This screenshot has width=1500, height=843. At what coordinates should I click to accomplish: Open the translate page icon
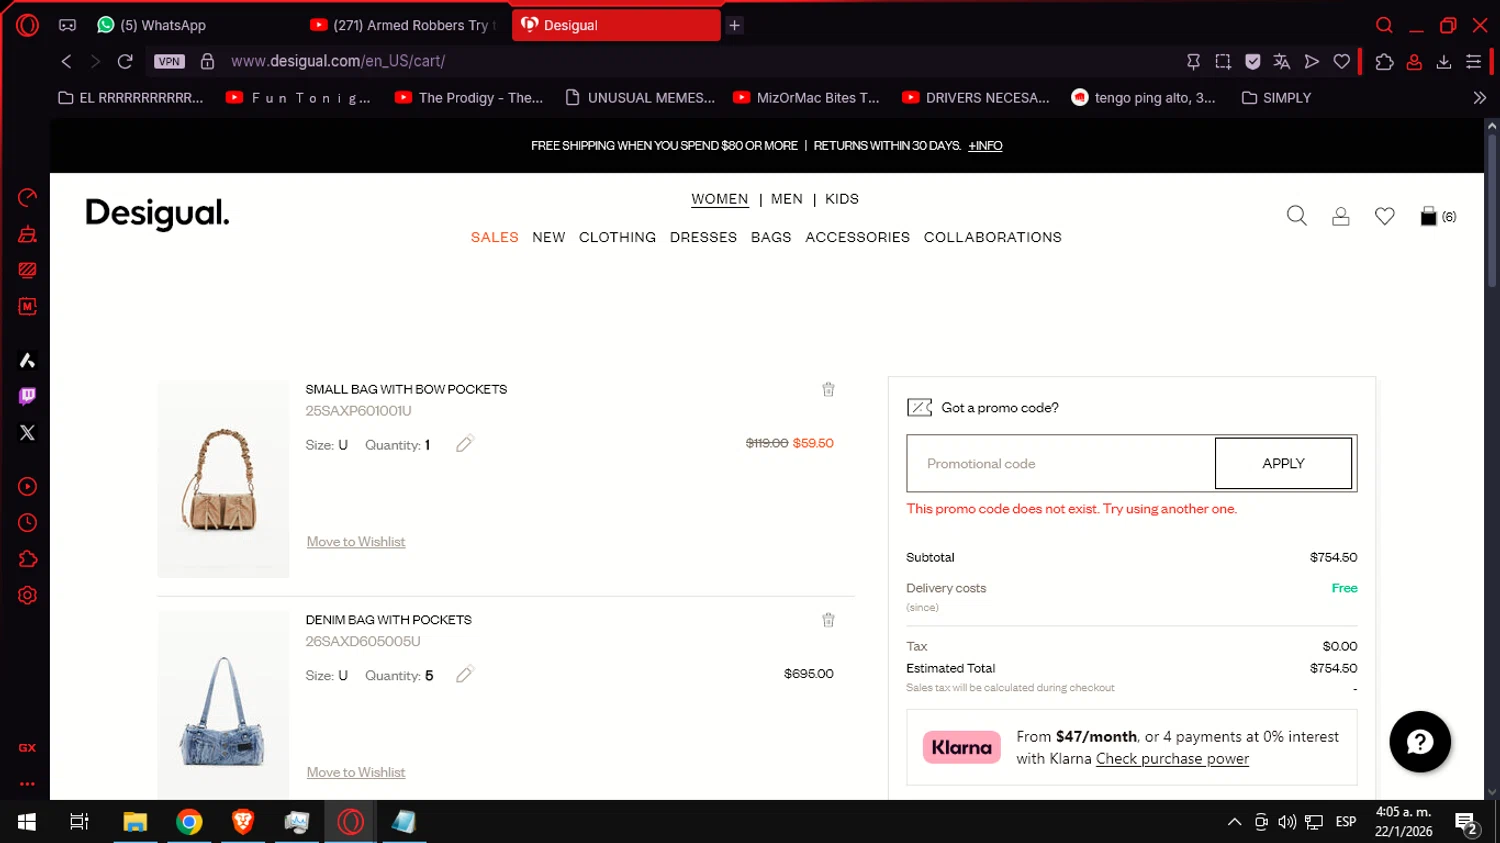click(x=1282, y=61)
